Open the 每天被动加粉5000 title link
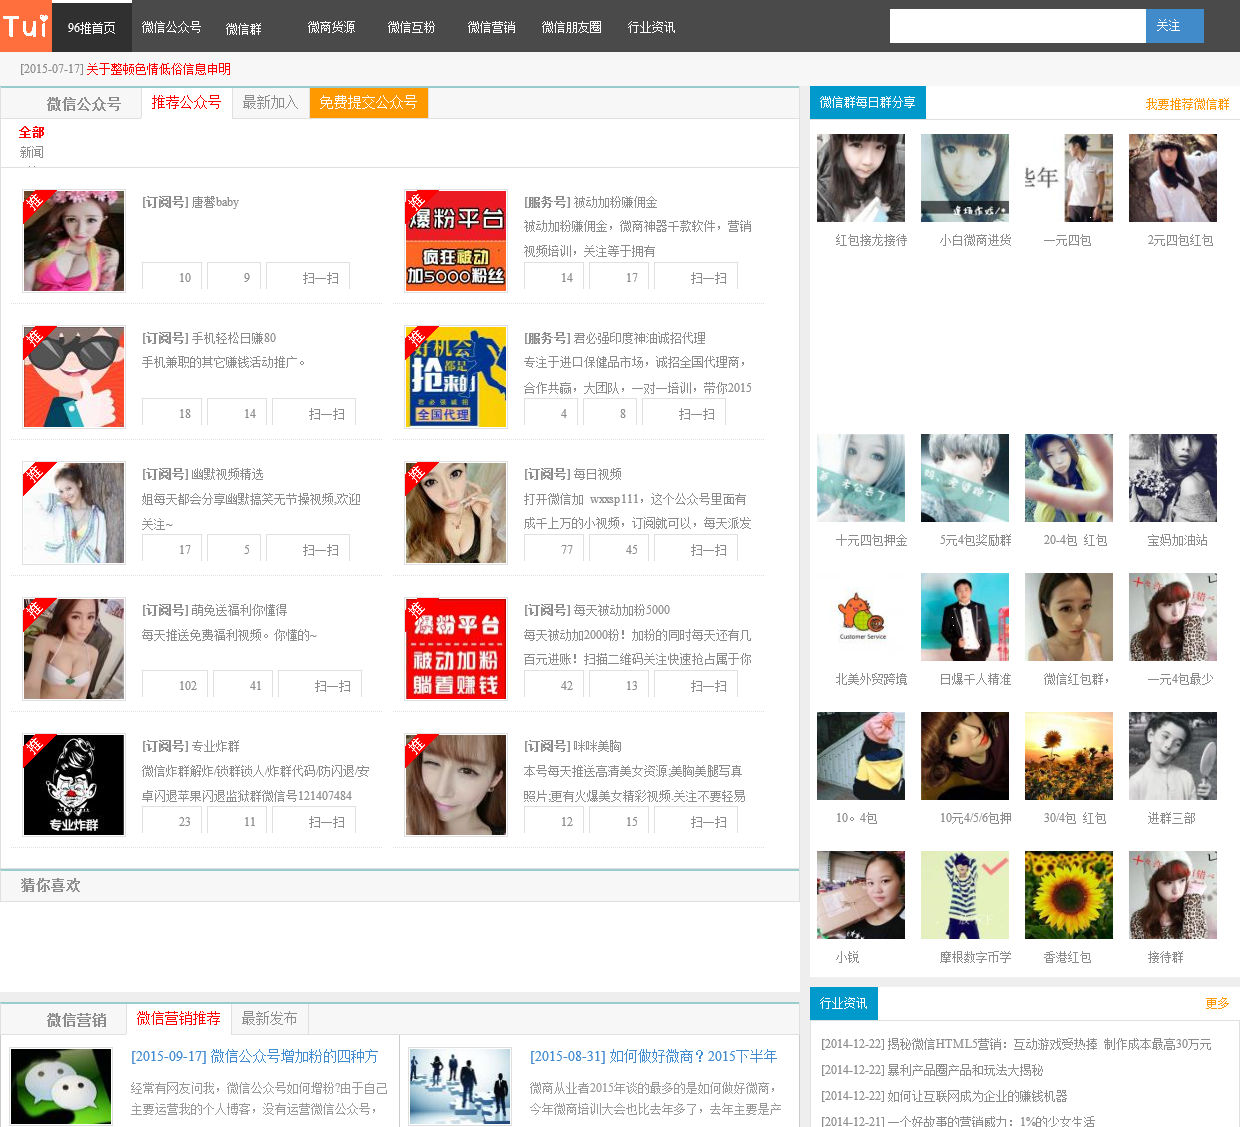 pos(622,610)
